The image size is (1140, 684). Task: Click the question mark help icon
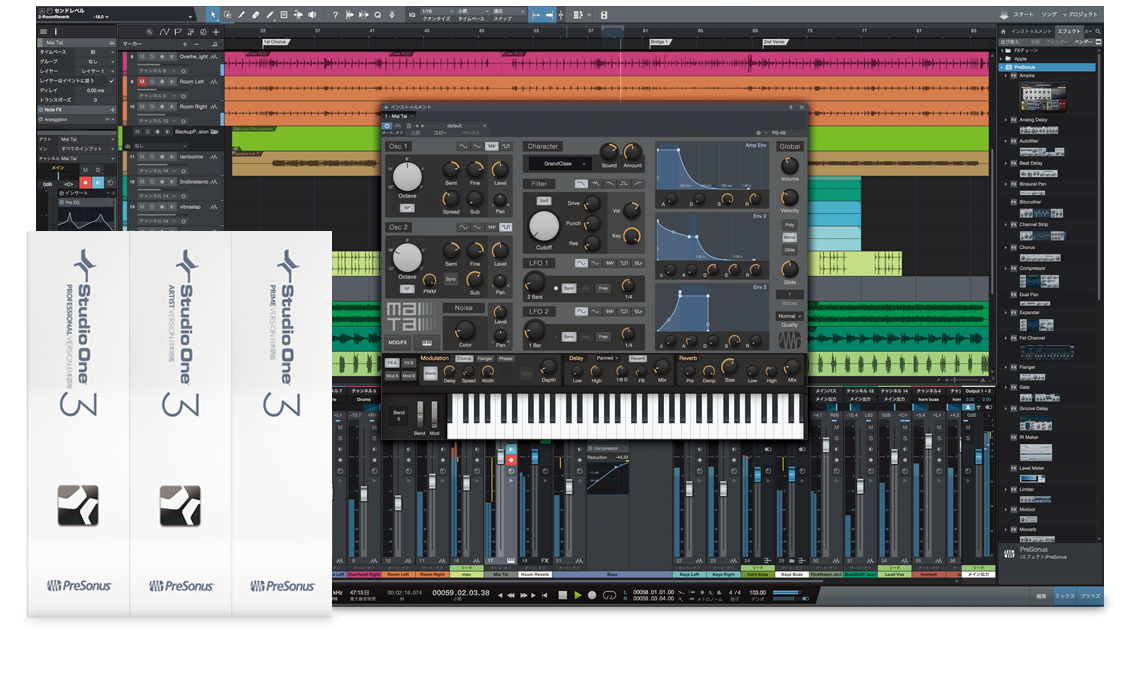(335, 15)
